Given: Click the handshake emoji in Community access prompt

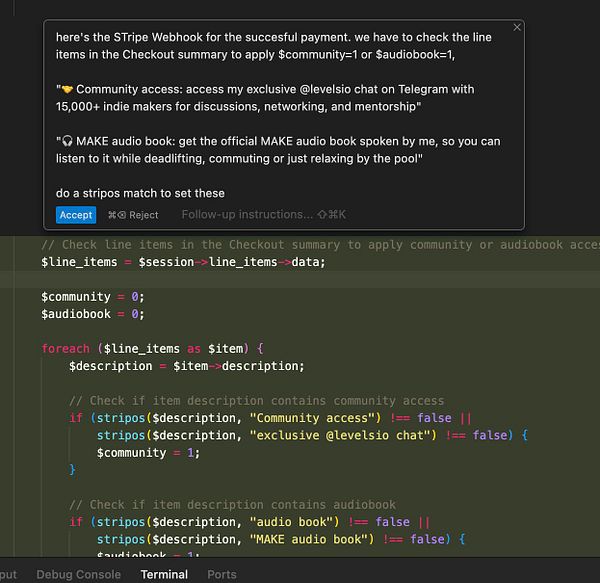Looking at the screenshot, I should click(67, 90).
